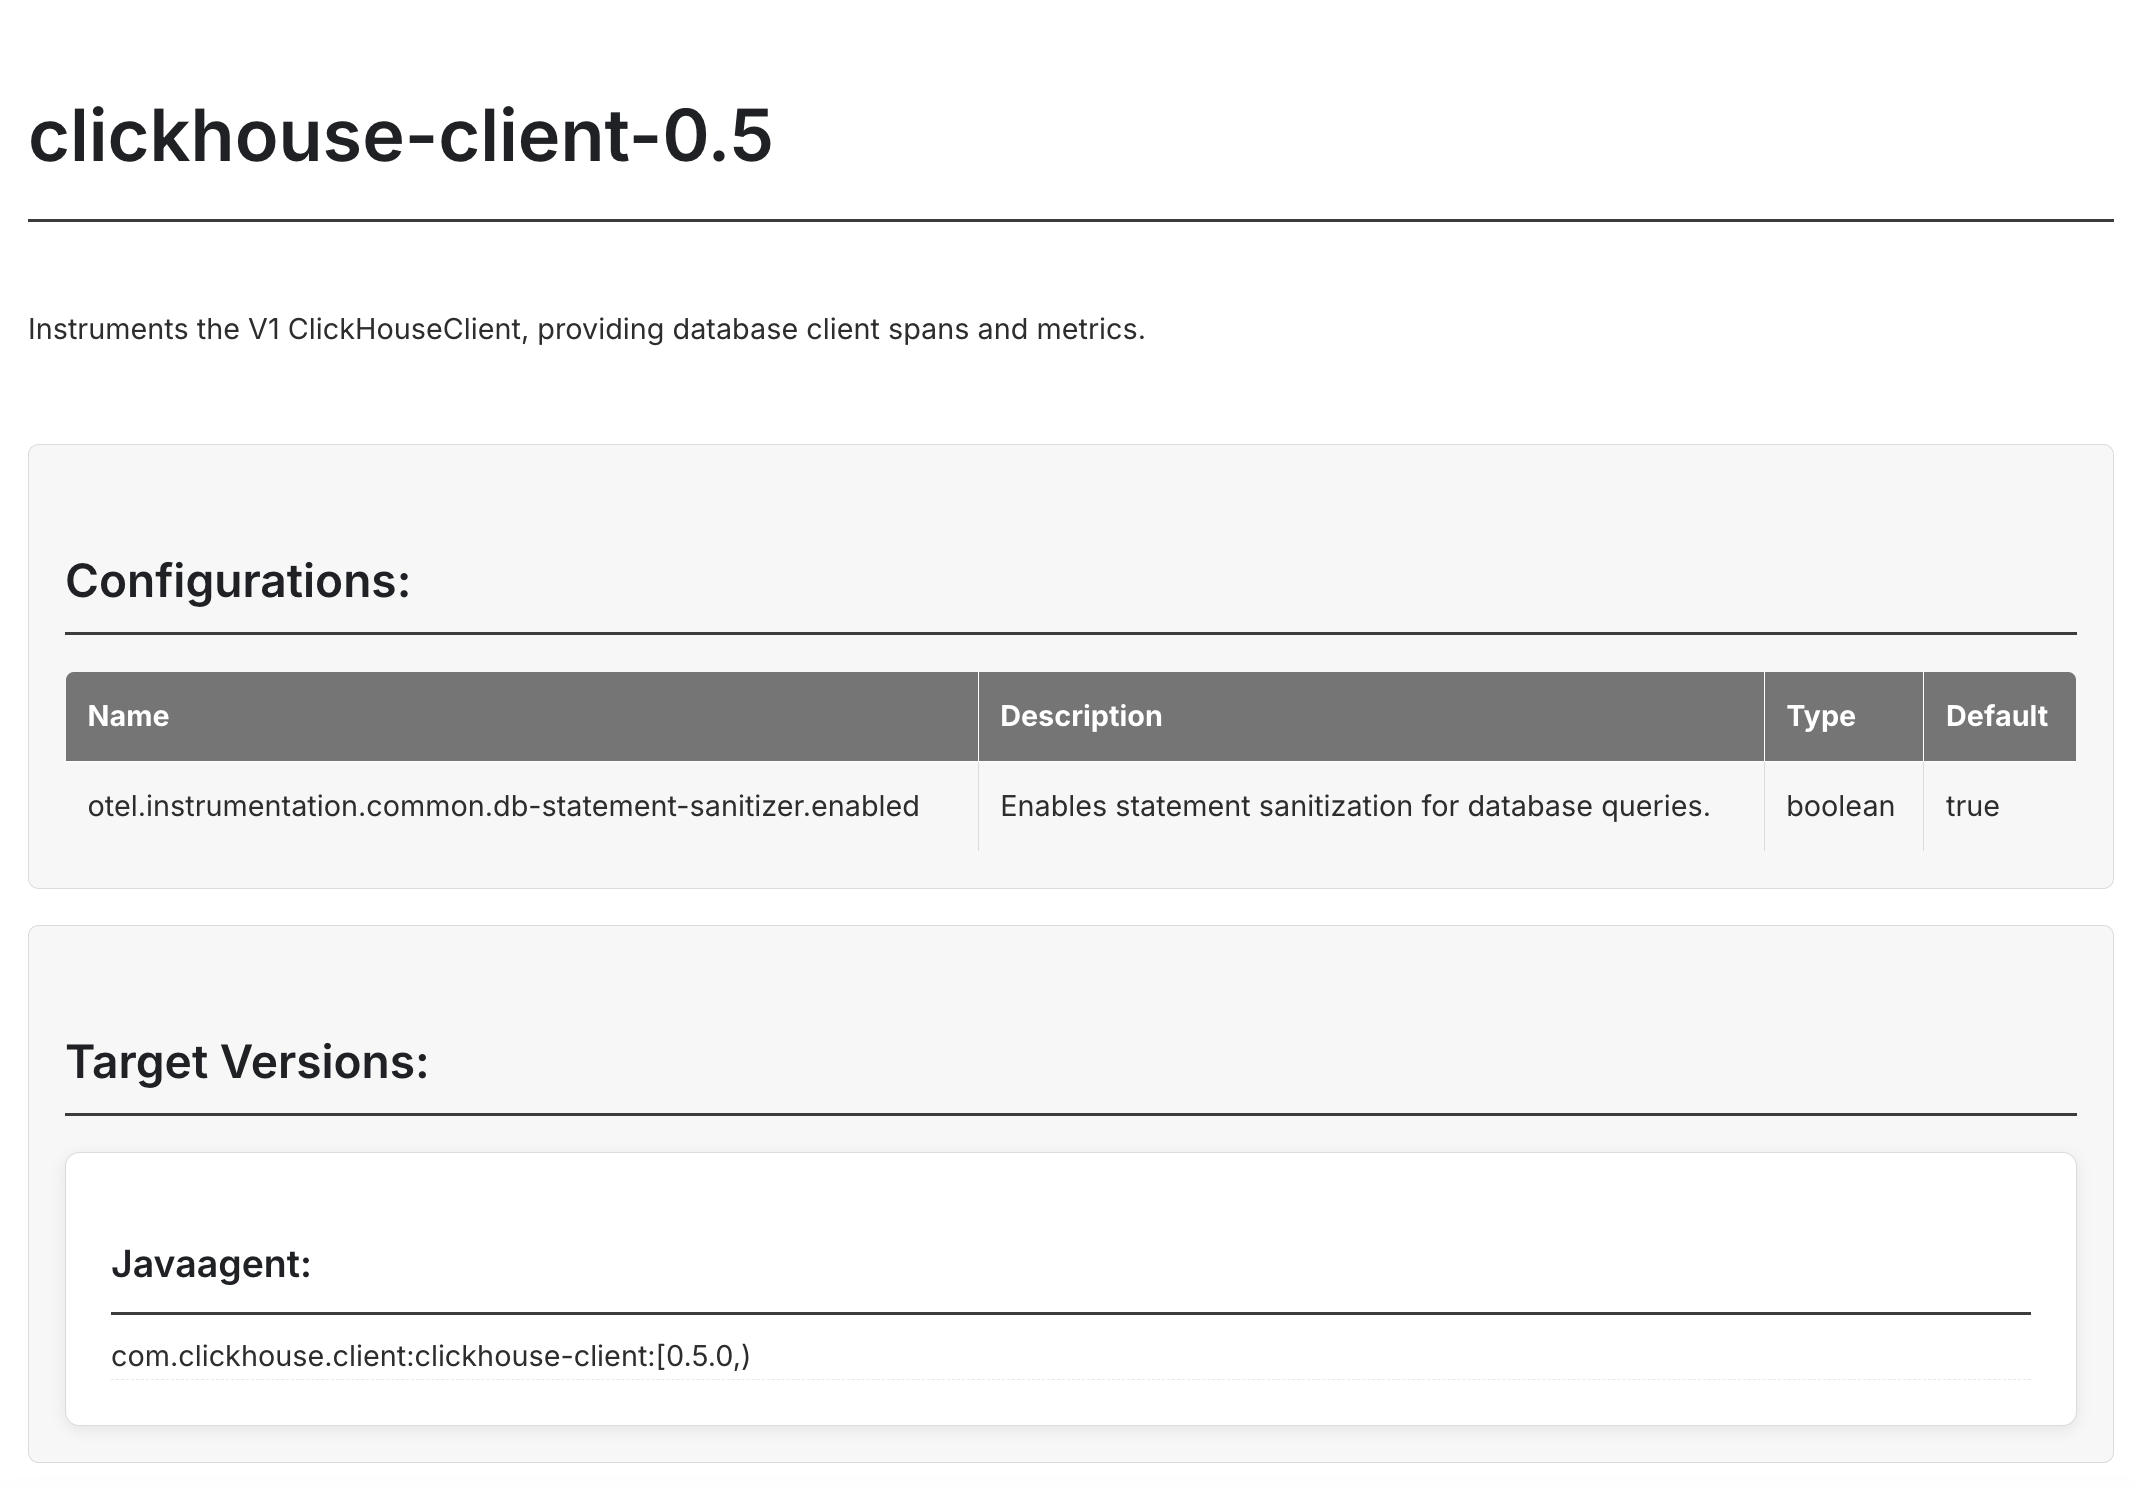2134x1486 pixels.
Task: Click the clickhouse-client-0.5 page title
Action: tap(400, 135)
